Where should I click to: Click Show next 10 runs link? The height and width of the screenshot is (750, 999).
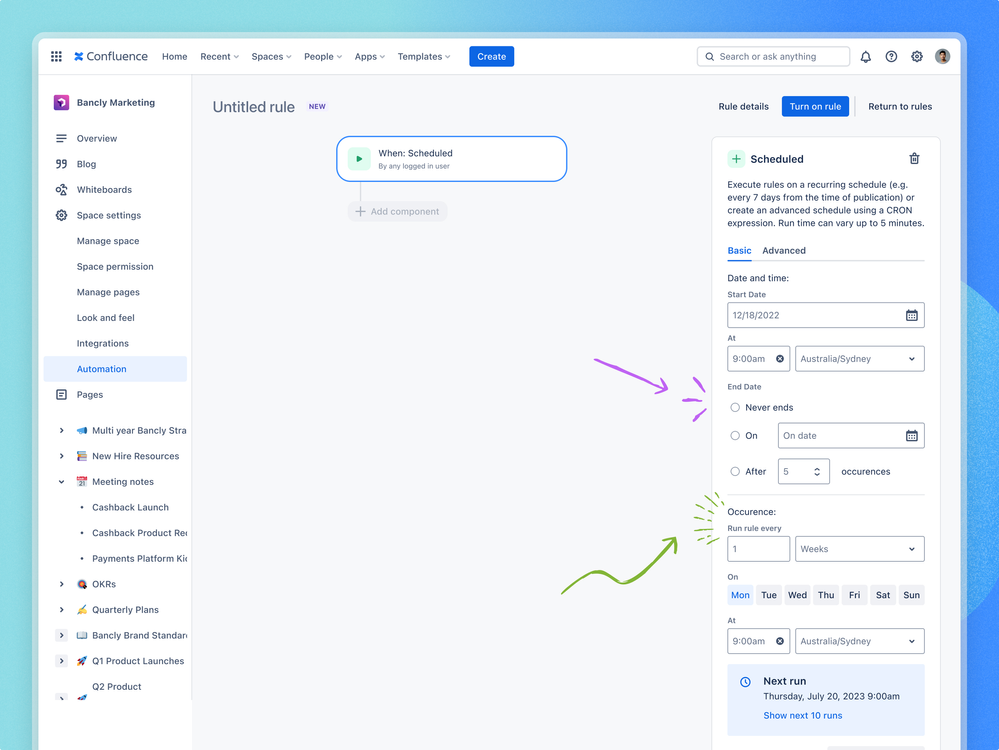coord(802,716)
